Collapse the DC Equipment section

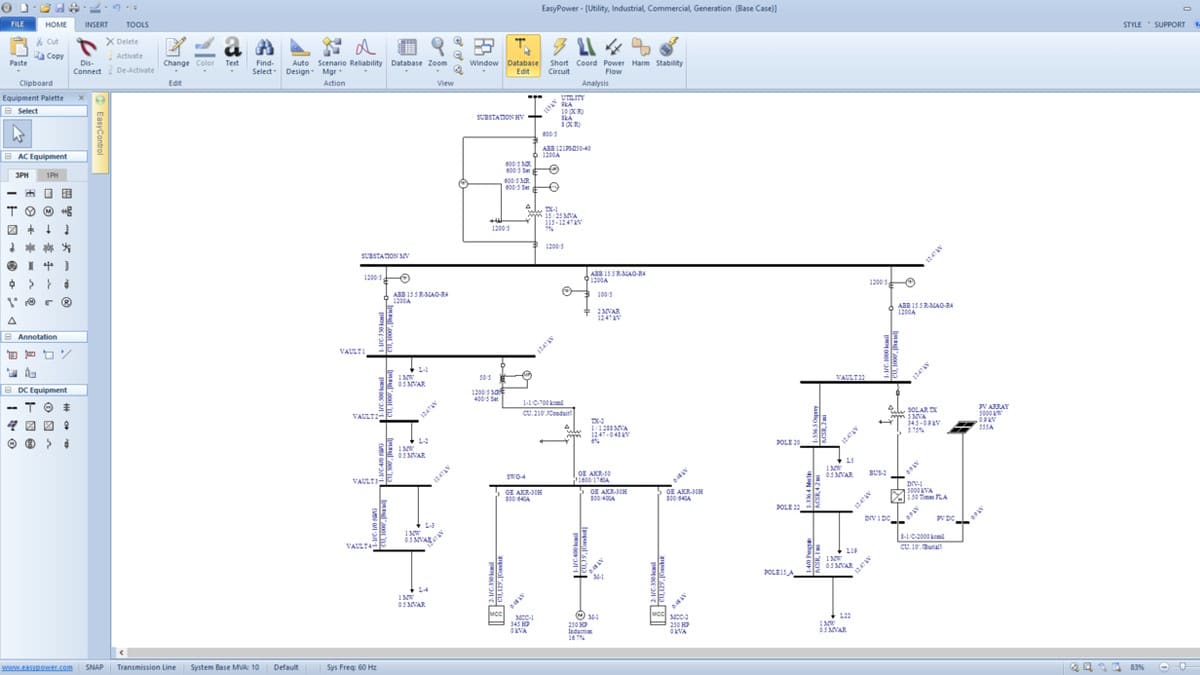8,390
